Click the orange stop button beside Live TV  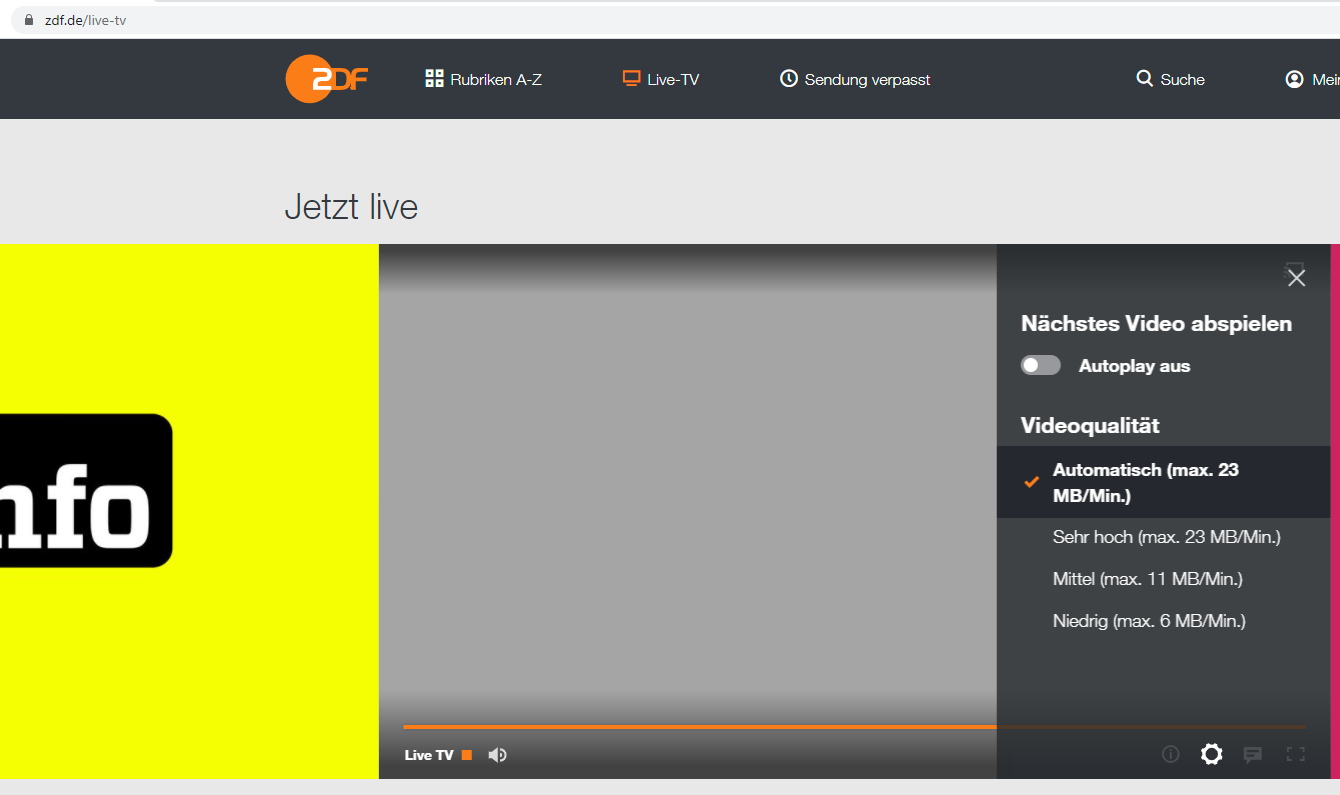click(467, 755)
